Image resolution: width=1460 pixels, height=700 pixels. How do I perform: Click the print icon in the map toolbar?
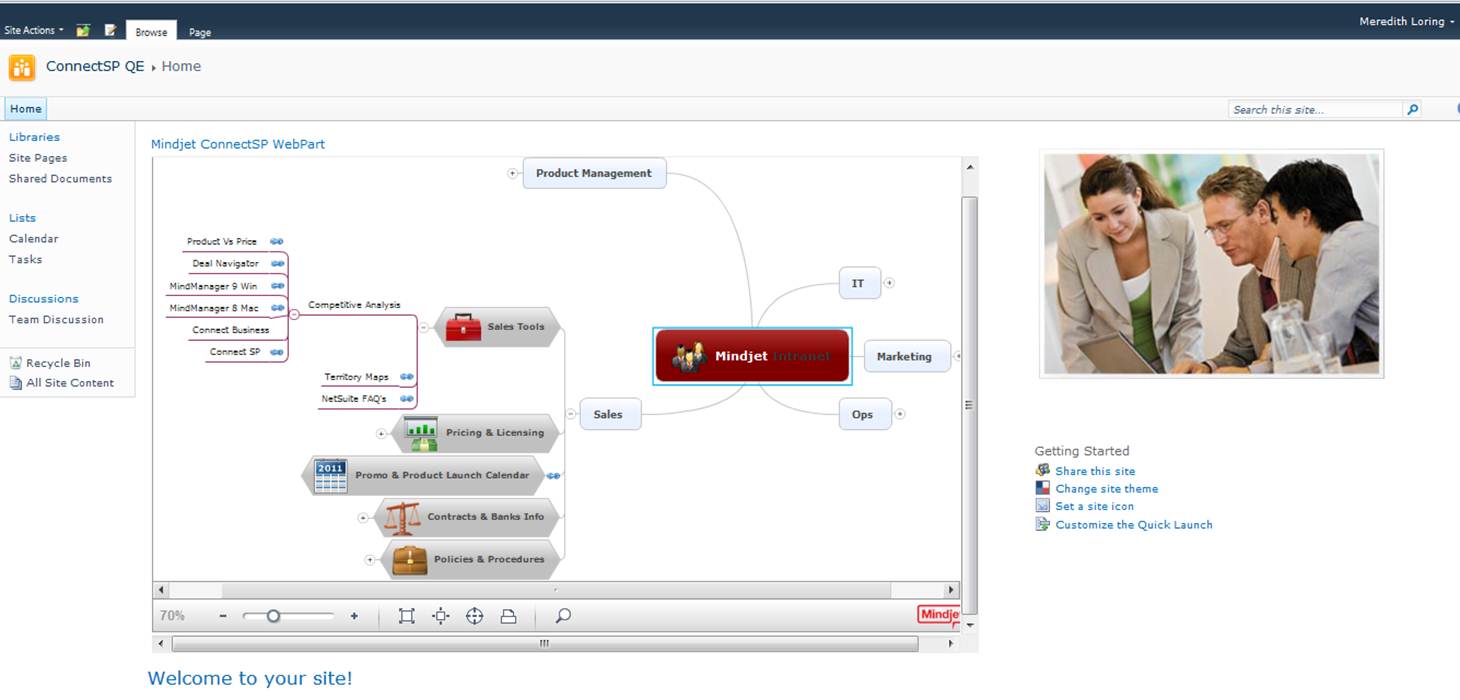point(508,616)
